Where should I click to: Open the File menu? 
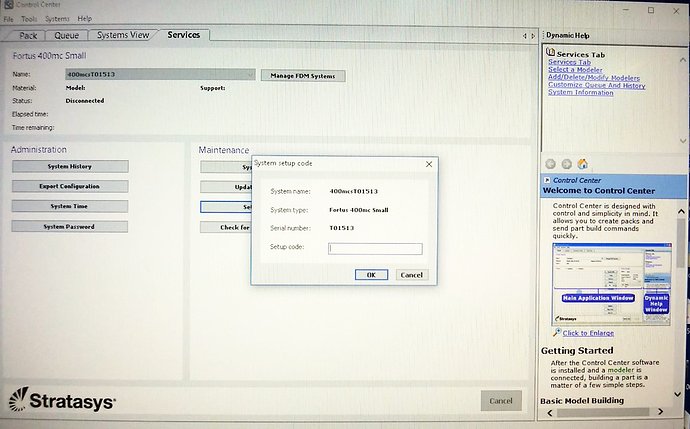tap(9, 19)
